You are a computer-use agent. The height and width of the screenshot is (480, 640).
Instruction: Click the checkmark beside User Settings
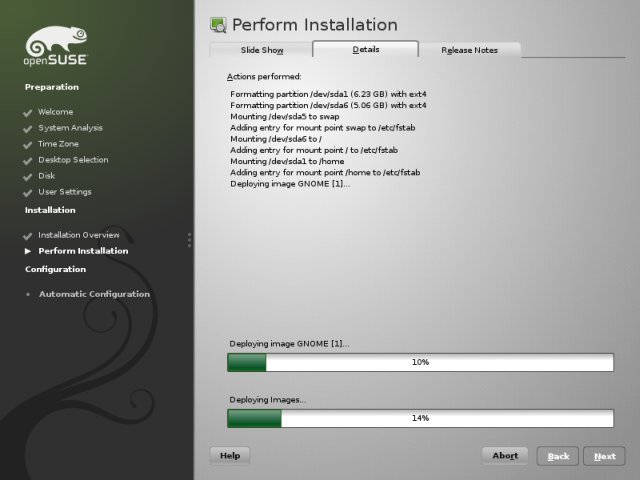28,192
